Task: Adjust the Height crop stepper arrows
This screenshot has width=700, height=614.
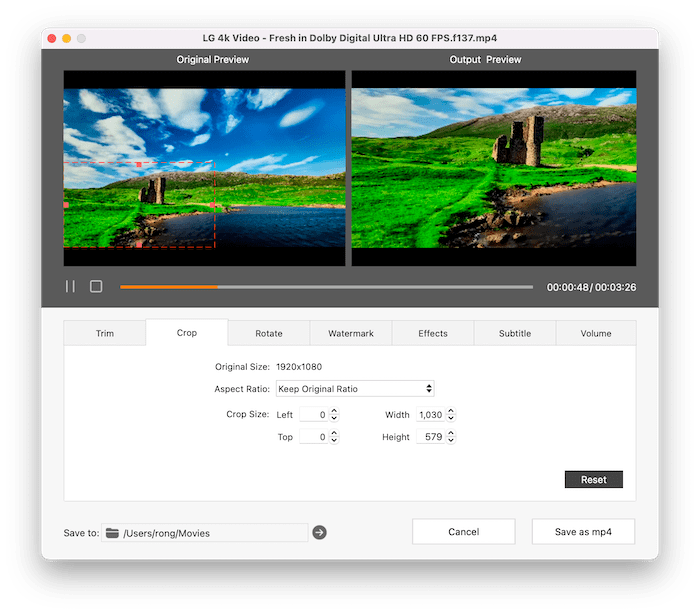Action: tap(451, 437)
